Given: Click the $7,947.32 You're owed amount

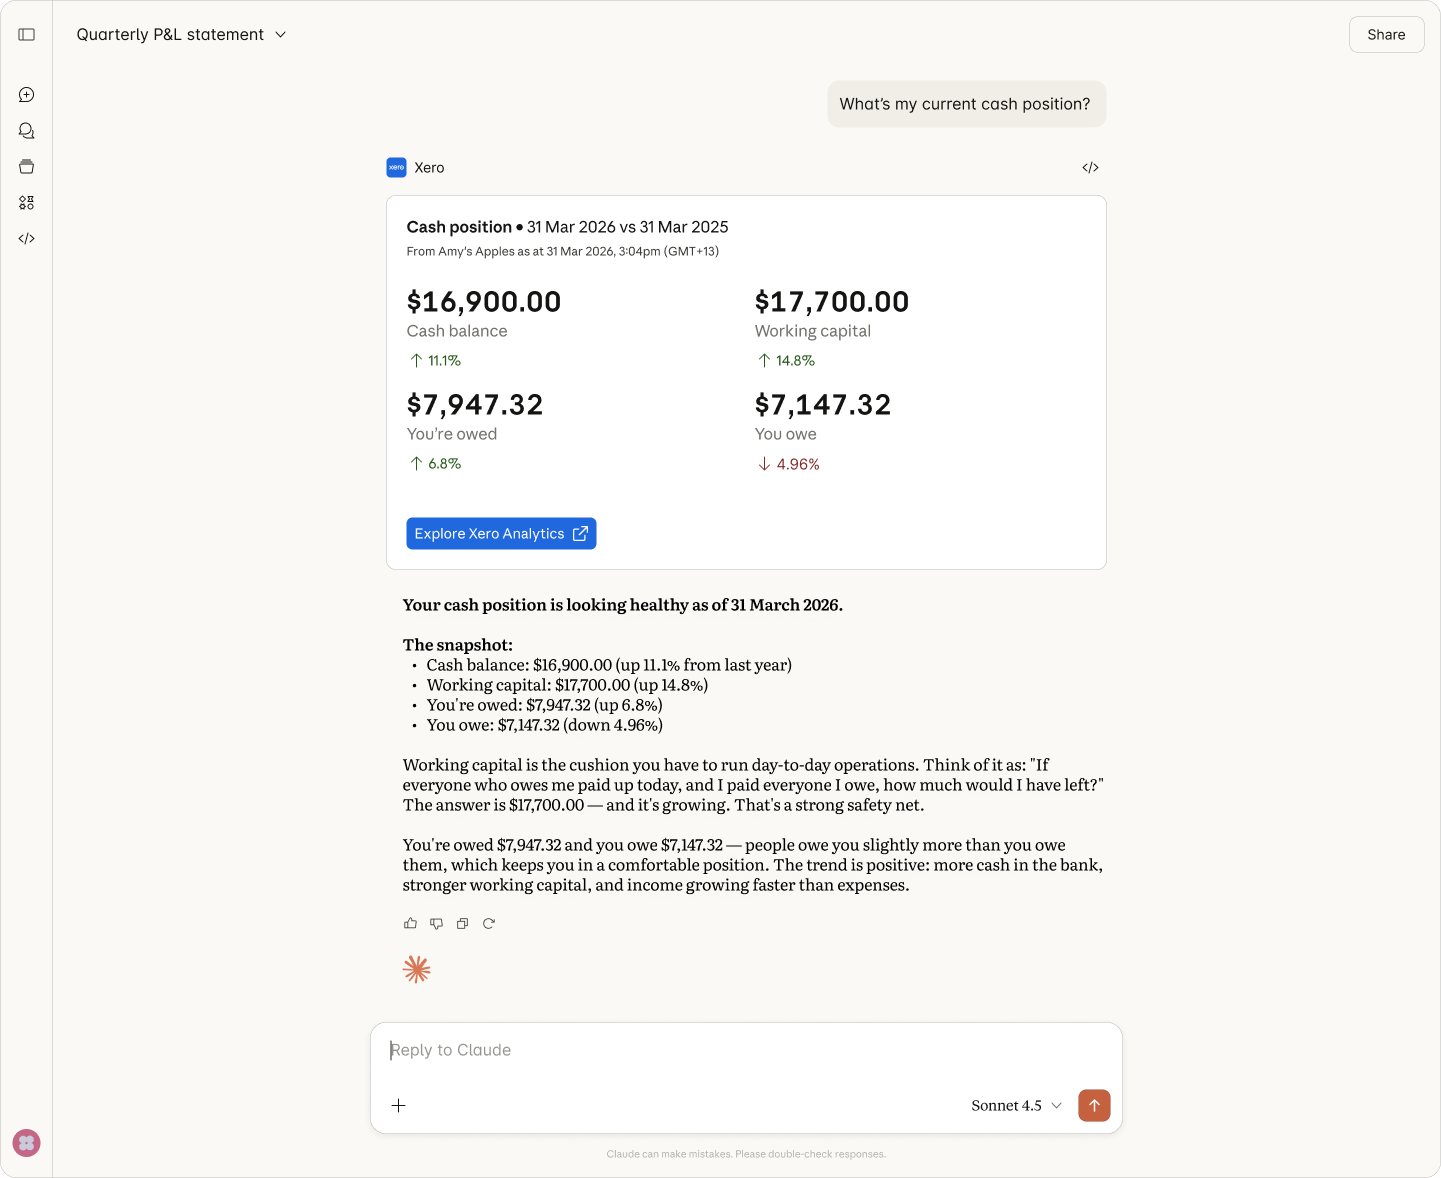Looking at the screenshot, I should 475,405.
